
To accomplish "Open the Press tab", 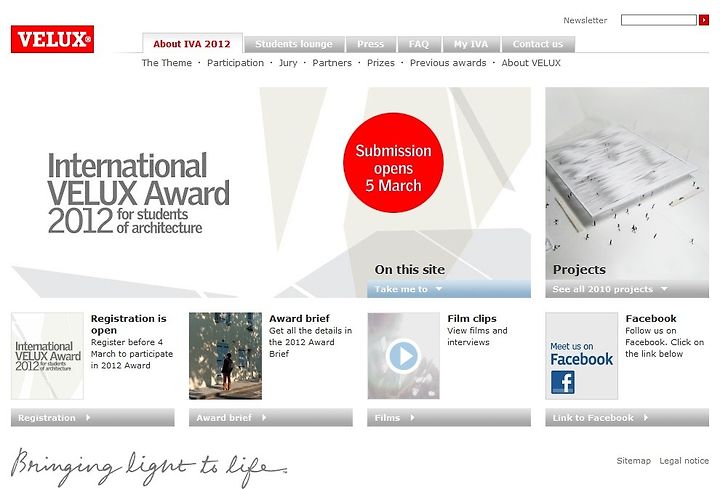I will point(371,44).
